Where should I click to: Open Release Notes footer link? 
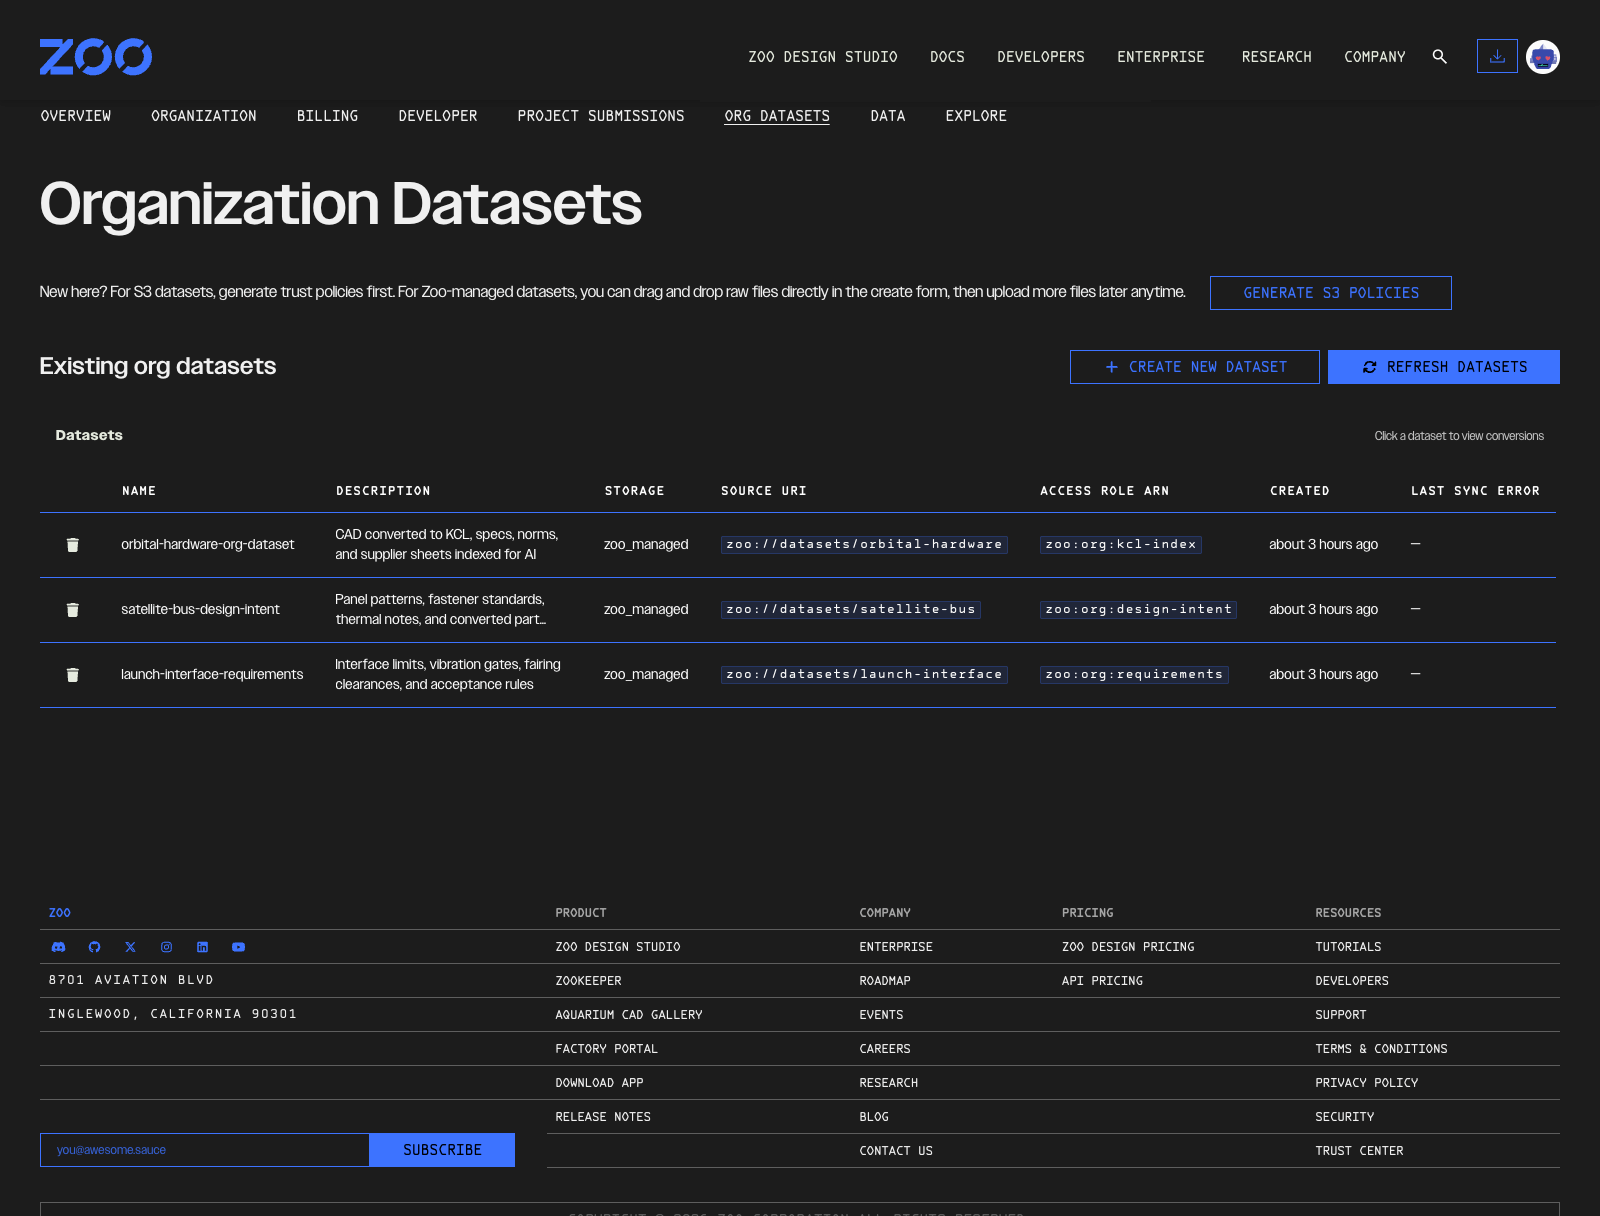(603, 1117)
